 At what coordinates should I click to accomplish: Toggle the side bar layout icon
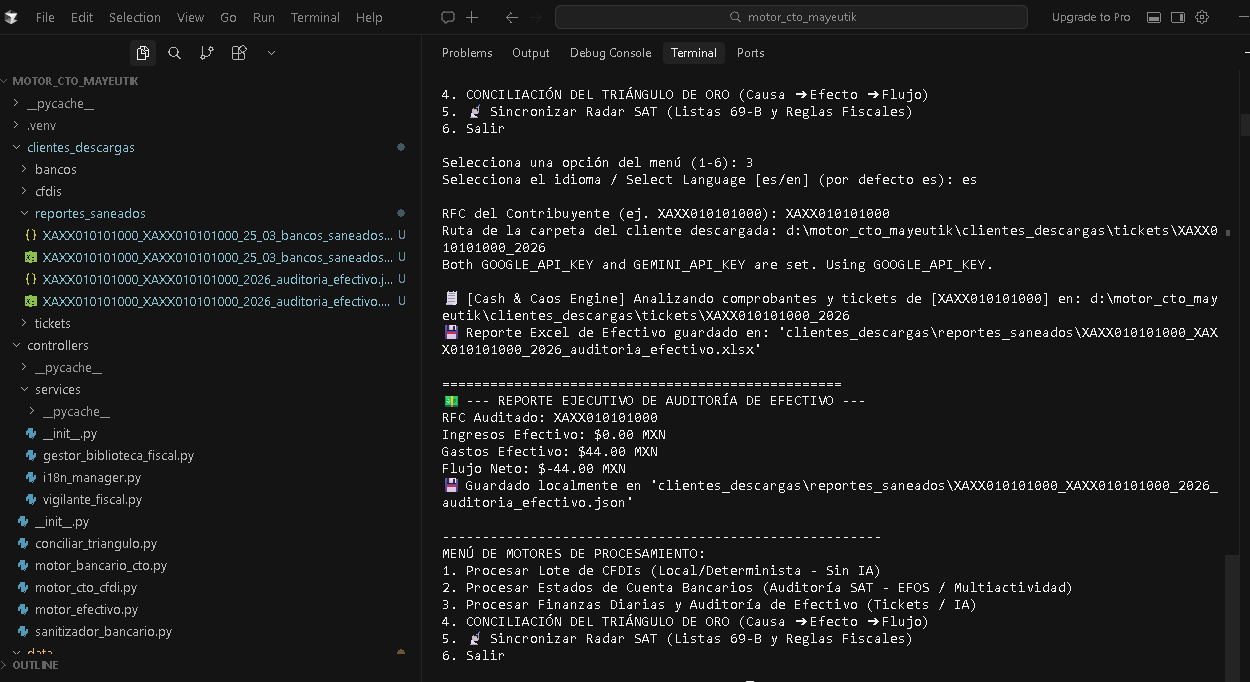1178,17
